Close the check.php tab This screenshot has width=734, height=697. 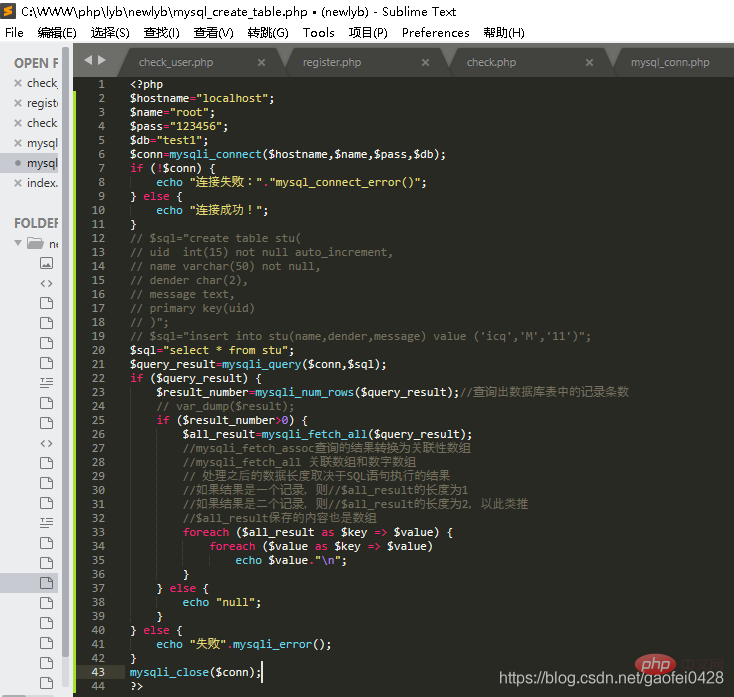tap(589, 62)
